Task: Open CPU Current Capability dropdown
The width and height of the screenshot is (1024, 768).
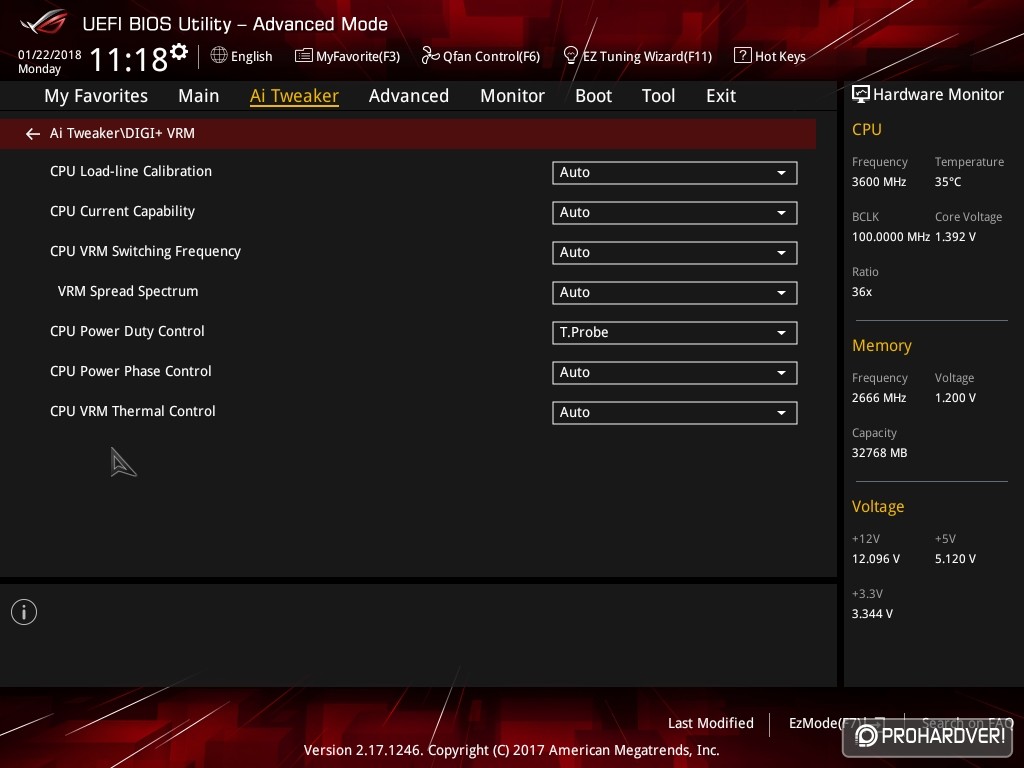Action: (x=675, y=212)
